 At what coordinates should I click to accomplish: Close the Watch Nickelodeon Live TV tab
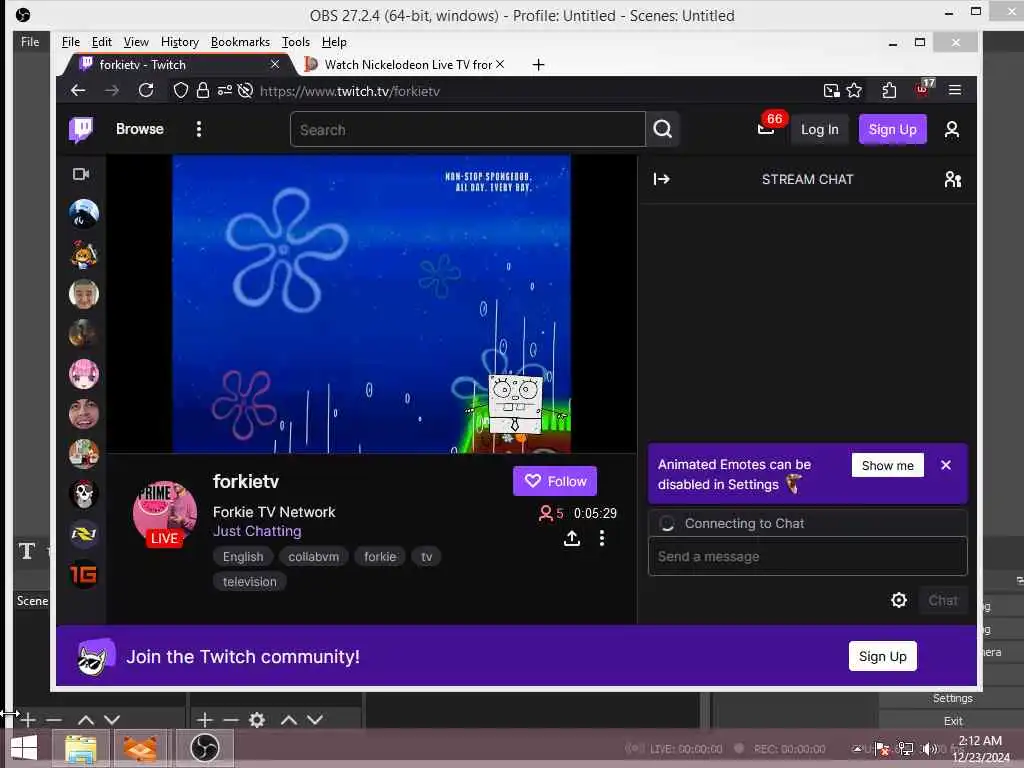pyautogui.click(x=500, y=64)
